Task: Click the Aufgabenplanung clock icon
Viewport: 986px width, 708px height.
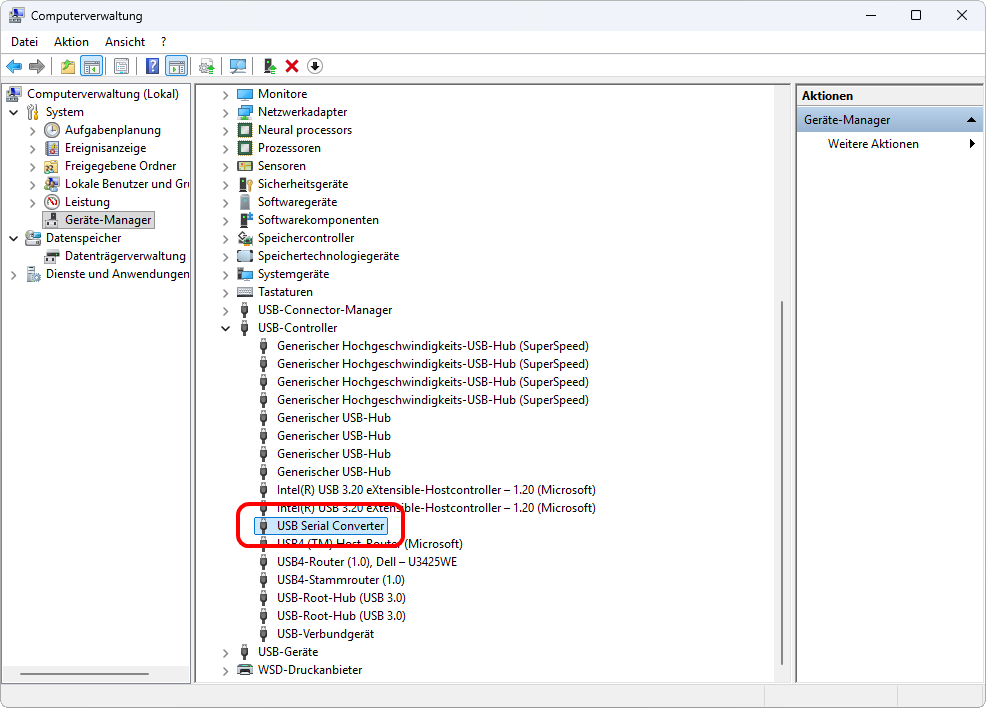Action: click(x=52, y=130)
